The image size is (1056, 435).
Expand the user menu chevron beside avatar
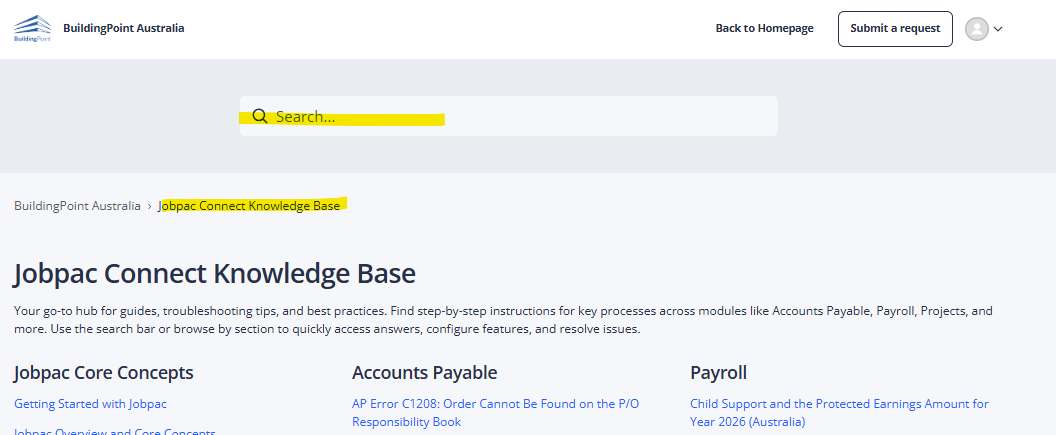click(x=998, y=29)
